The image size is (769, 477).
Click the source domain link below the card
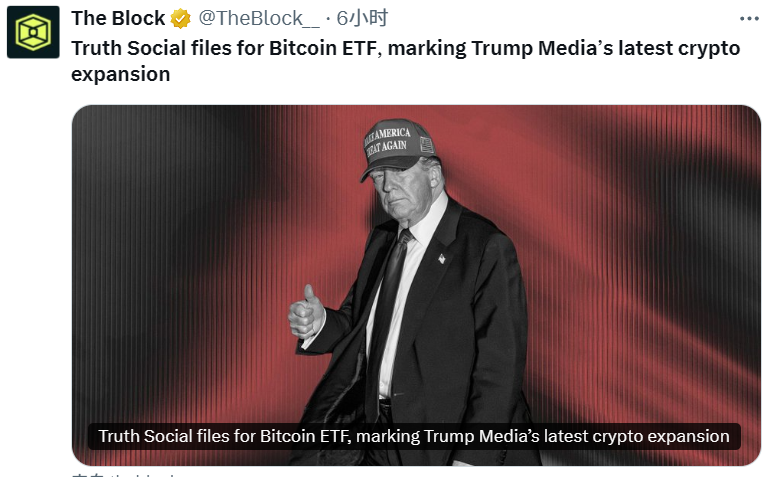point(123,475)
